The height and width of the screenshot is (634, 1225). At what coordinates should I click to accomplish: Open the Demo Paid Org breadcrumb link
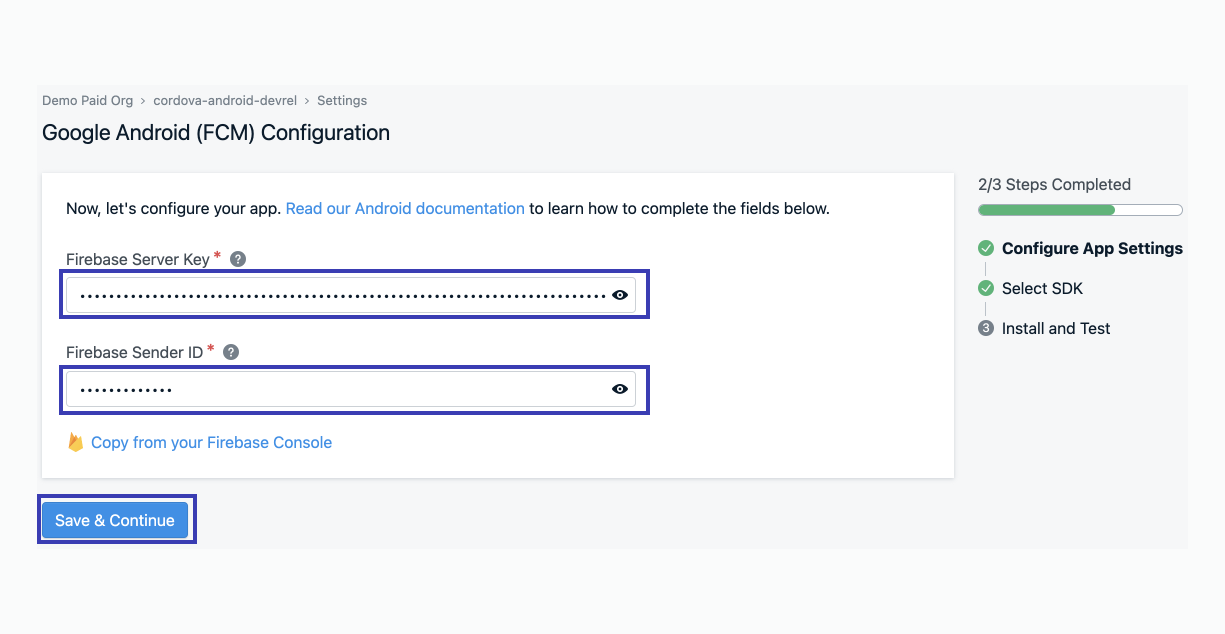coord(87,100)
